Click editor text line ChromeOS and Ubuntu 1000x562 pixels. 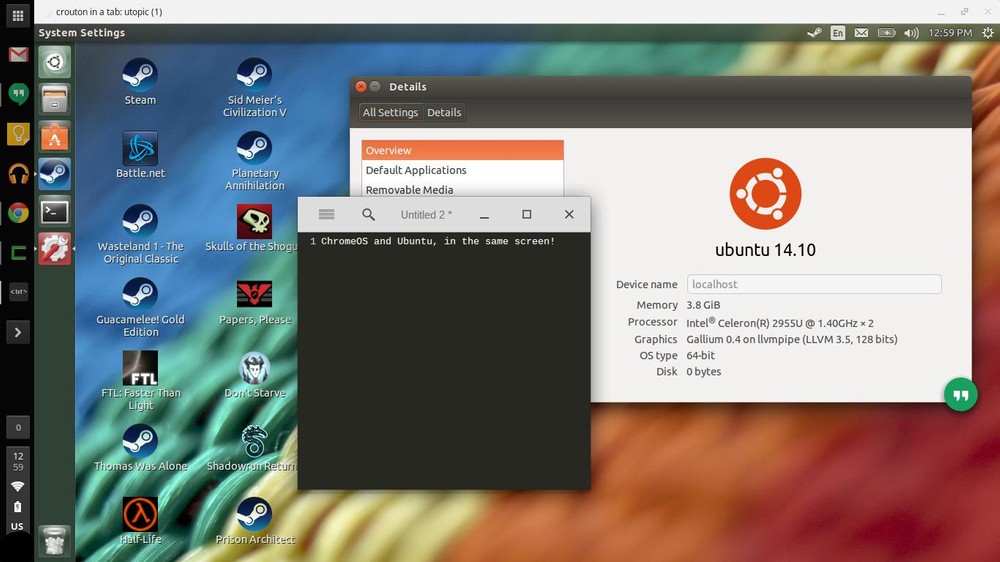[438, 241]
